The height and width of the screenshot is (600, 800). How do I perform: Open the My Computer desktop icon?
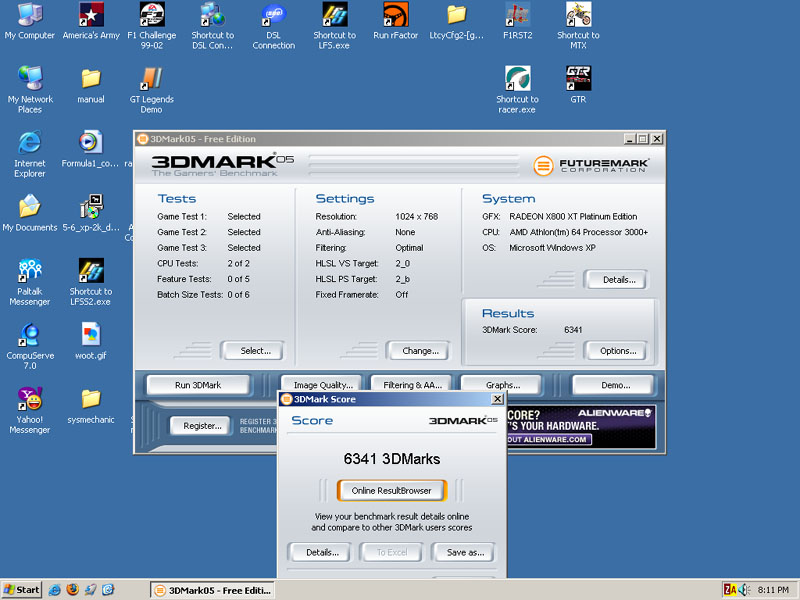point(30,20)
